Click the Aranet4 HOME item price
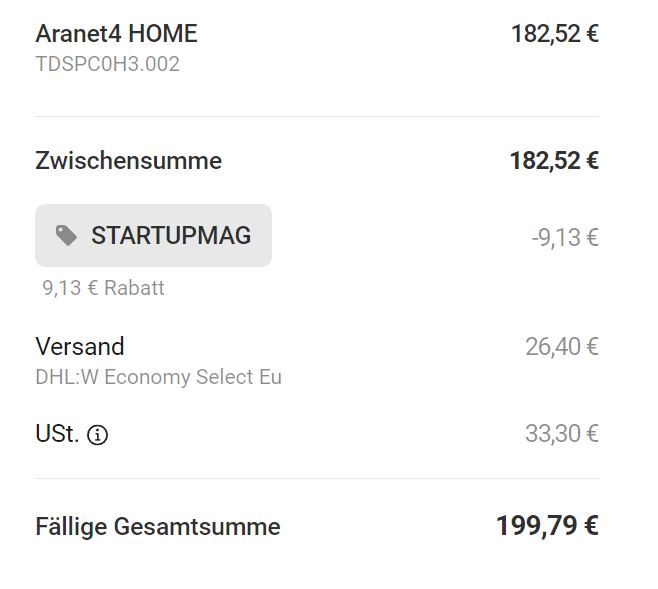The image size is (658, 589). tap(555, 34)
